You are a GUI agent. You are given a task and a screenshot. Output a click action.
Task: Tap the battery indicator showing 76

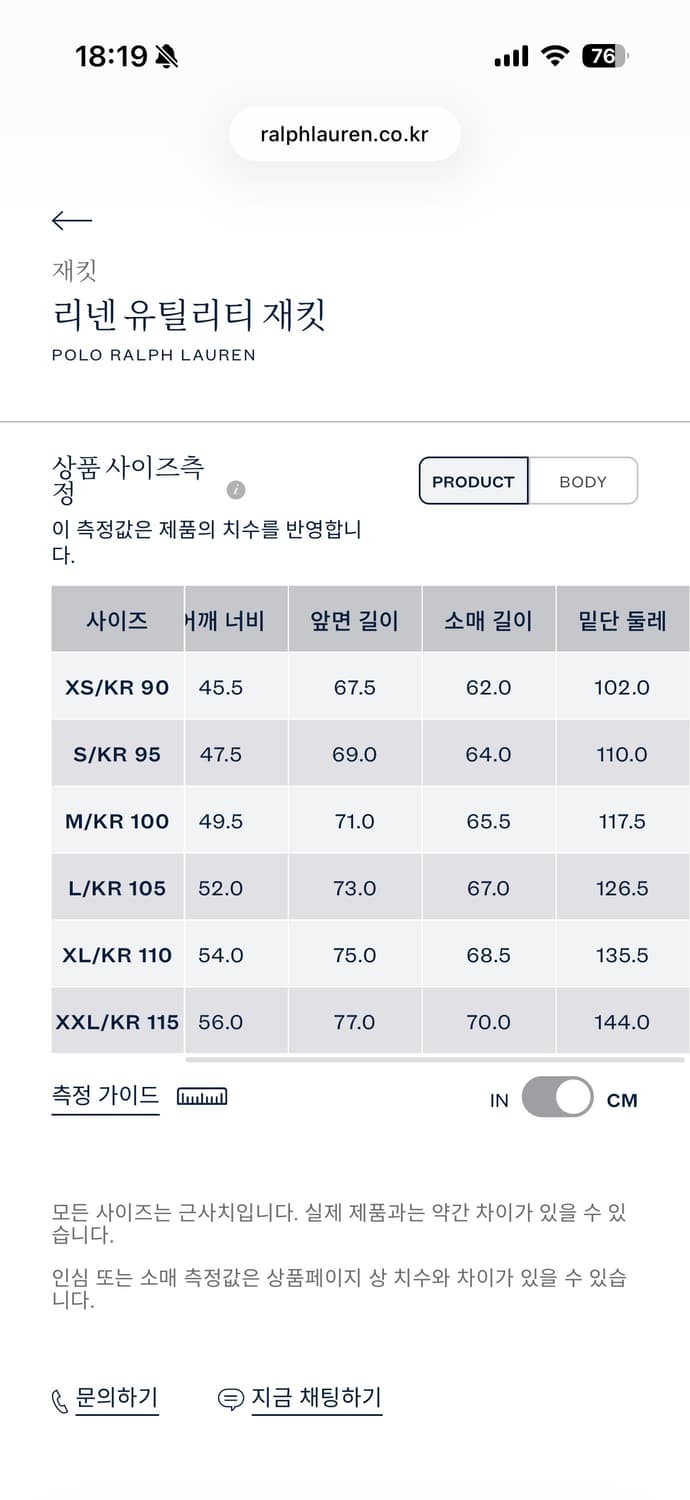tap(601, 56)
